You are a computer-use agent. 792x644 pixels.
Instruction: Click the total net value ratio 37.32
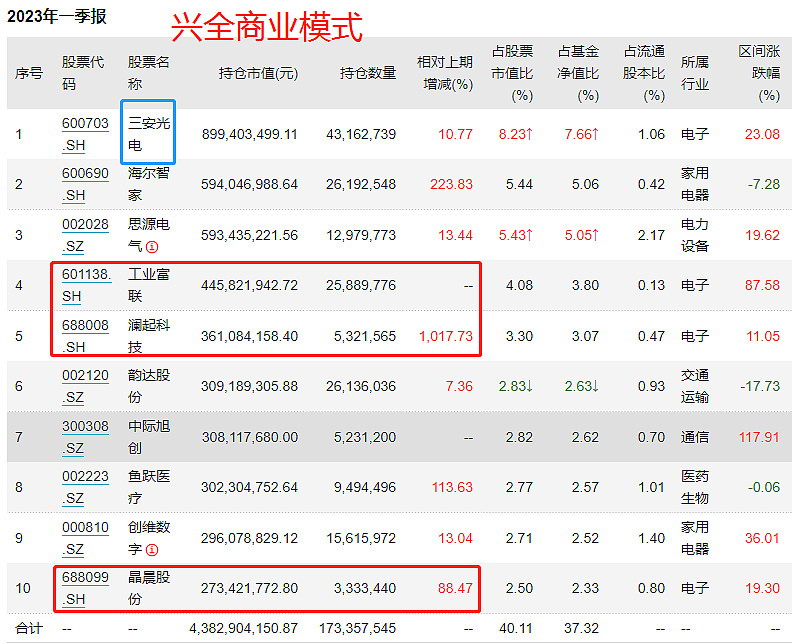pos(581,628)
